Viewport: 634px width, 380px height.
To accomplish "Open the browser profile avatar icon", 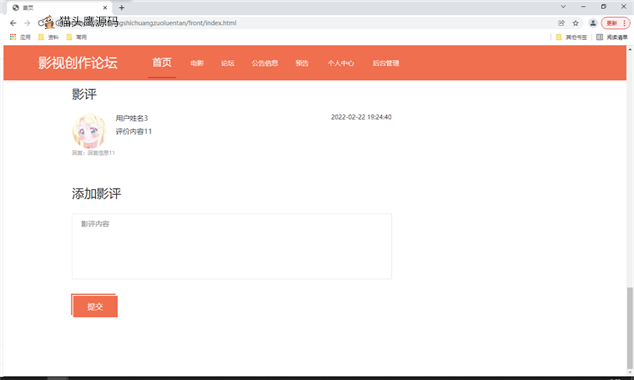I will point(593,23).
